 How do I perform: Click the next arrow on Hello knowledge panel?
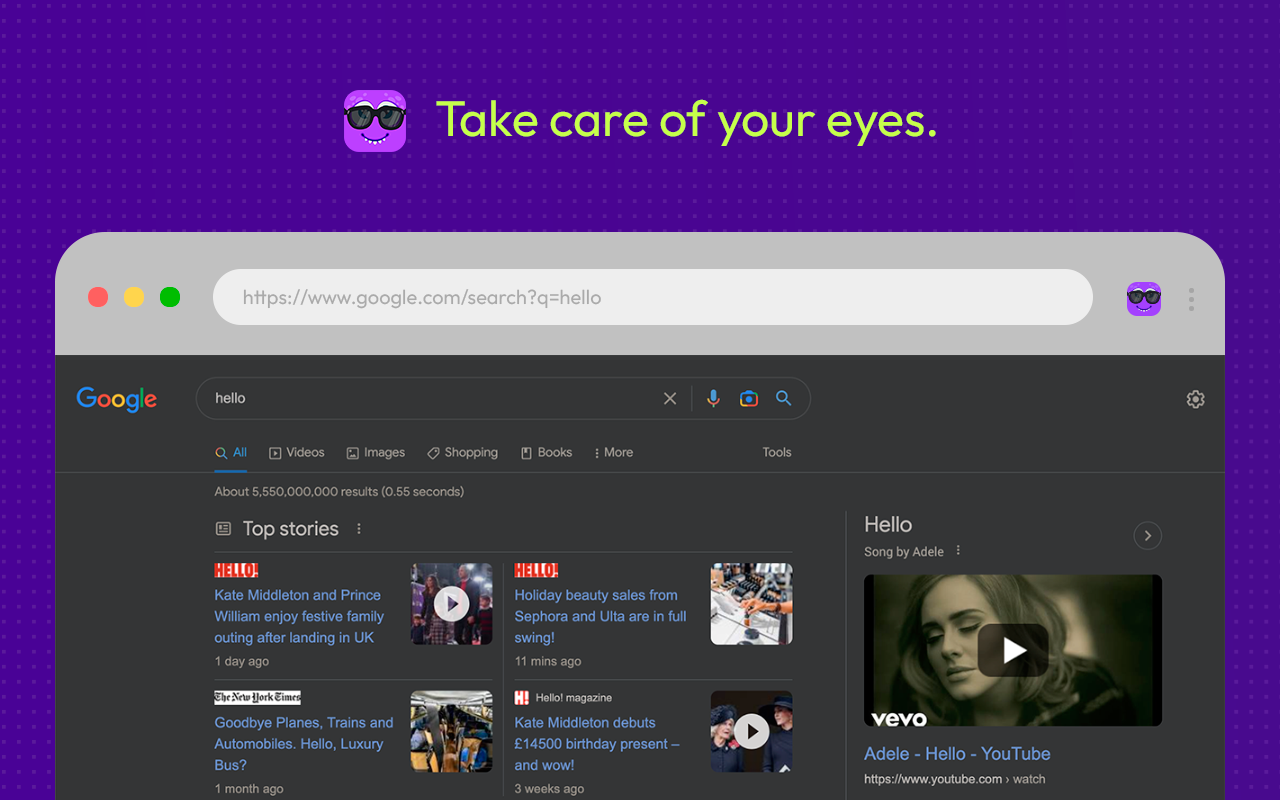(x=1148, y=536)
